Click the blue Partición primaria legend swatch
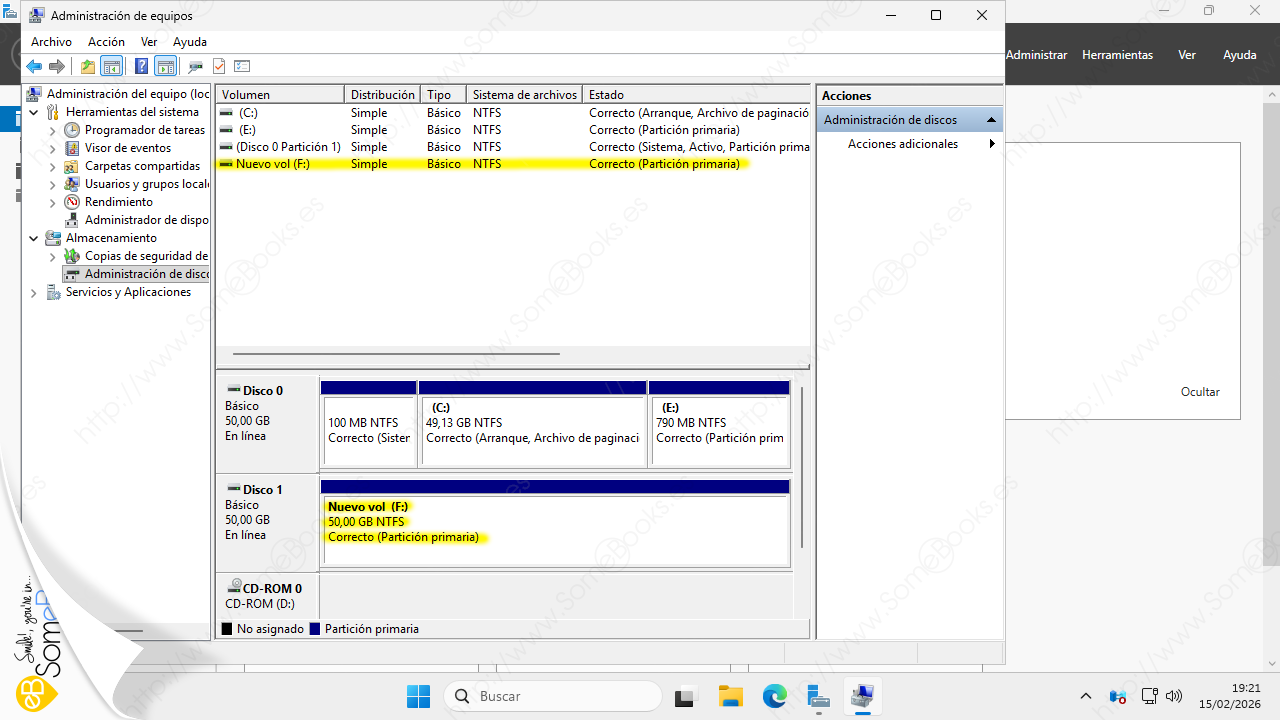The height and width of the screenshot is (720, 1280). (315, 629)
